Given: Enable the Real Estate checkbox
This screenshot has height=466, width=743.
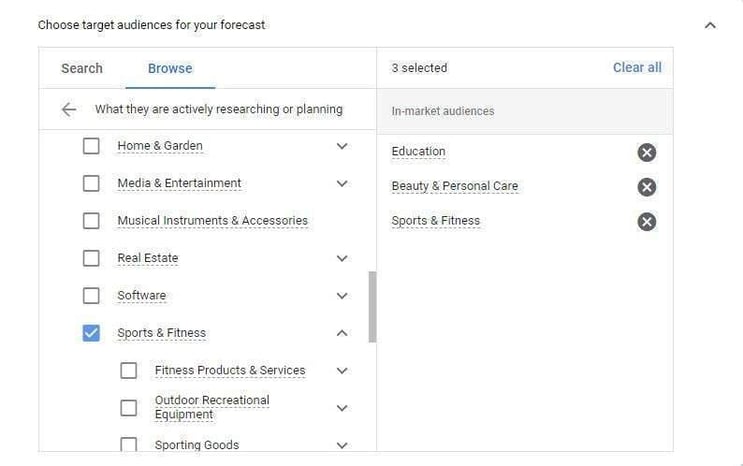Looking at the screenshot, I should click(91, 258).
